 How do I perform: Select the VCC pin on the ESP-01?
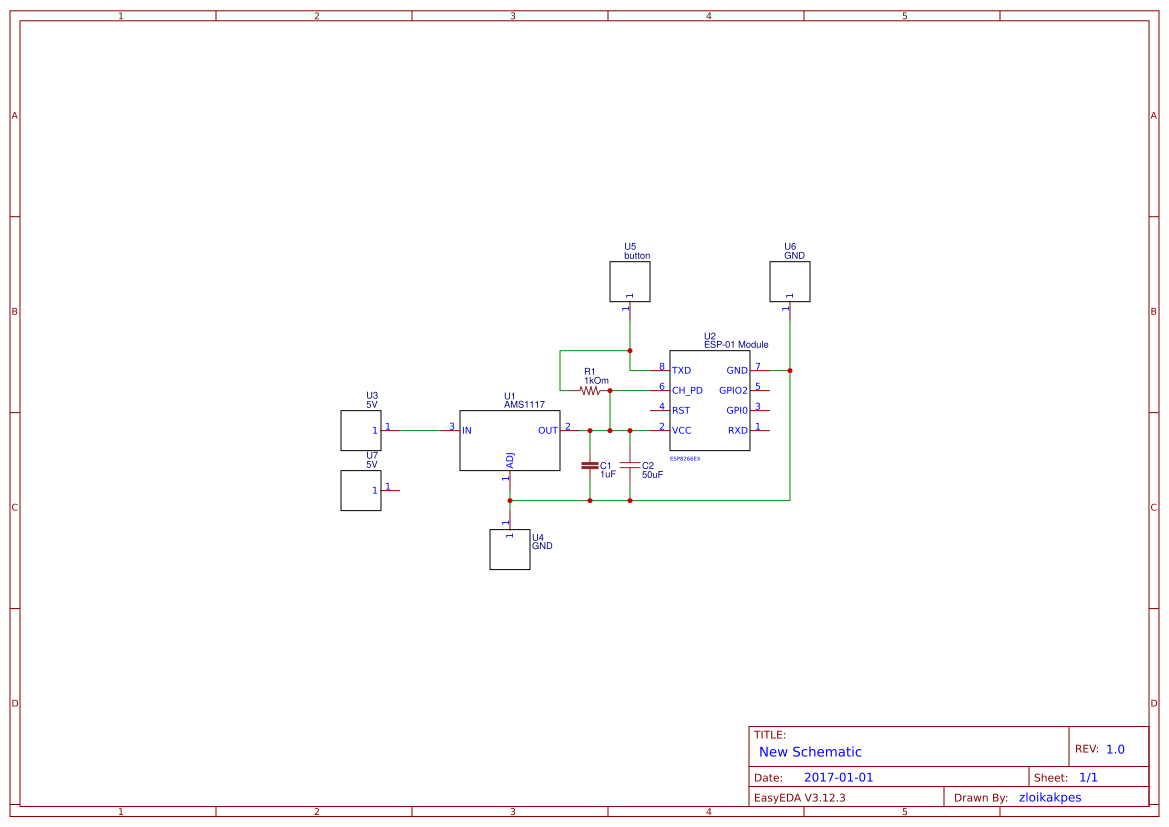tap(680, 430)
